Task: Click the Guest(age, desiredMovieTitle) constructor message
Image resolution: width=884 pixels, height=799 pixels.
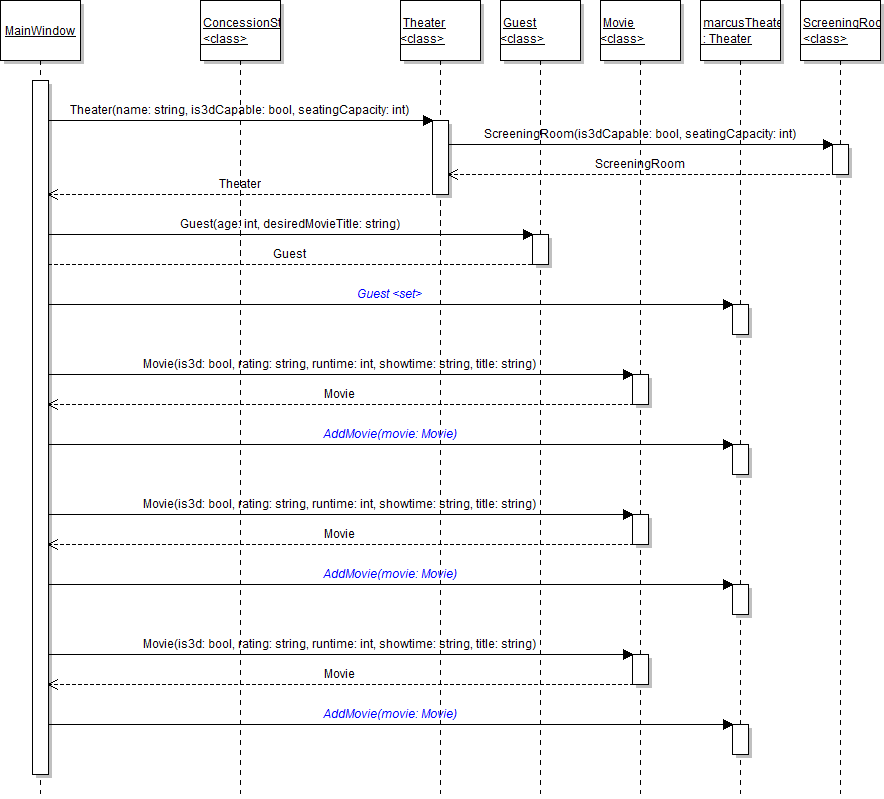Action: tap(290, 224)
